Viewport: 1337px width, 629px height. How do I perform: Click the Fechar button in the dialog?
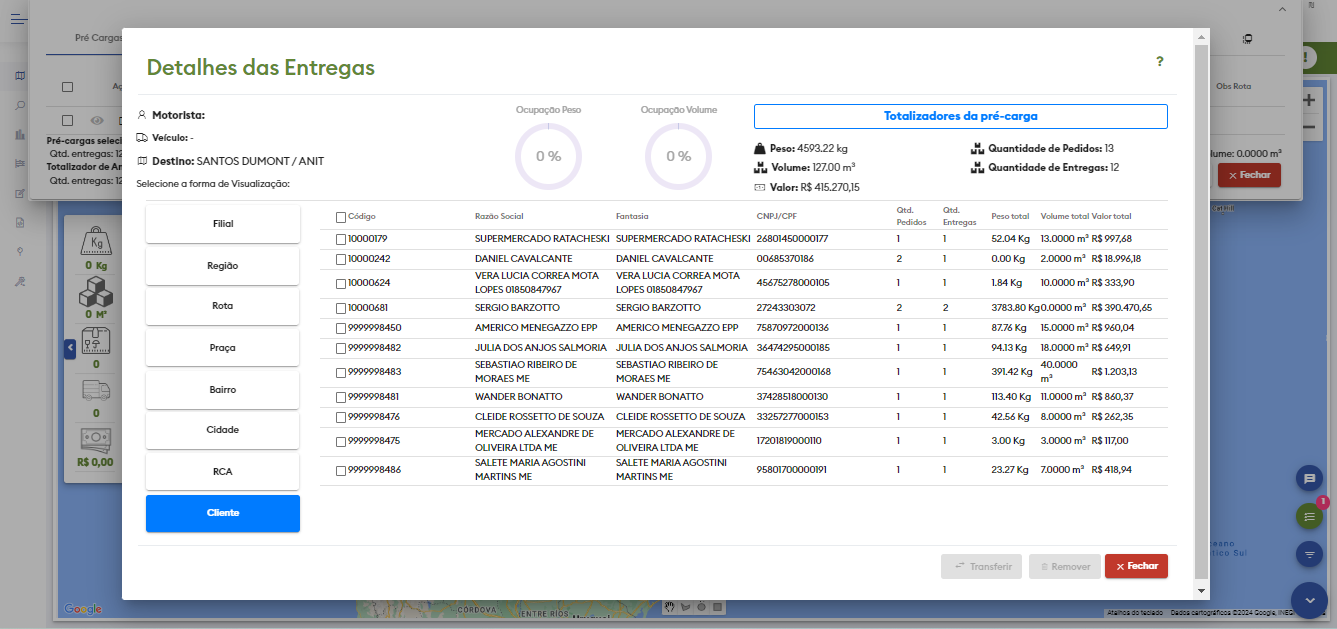pos(1135,566)
